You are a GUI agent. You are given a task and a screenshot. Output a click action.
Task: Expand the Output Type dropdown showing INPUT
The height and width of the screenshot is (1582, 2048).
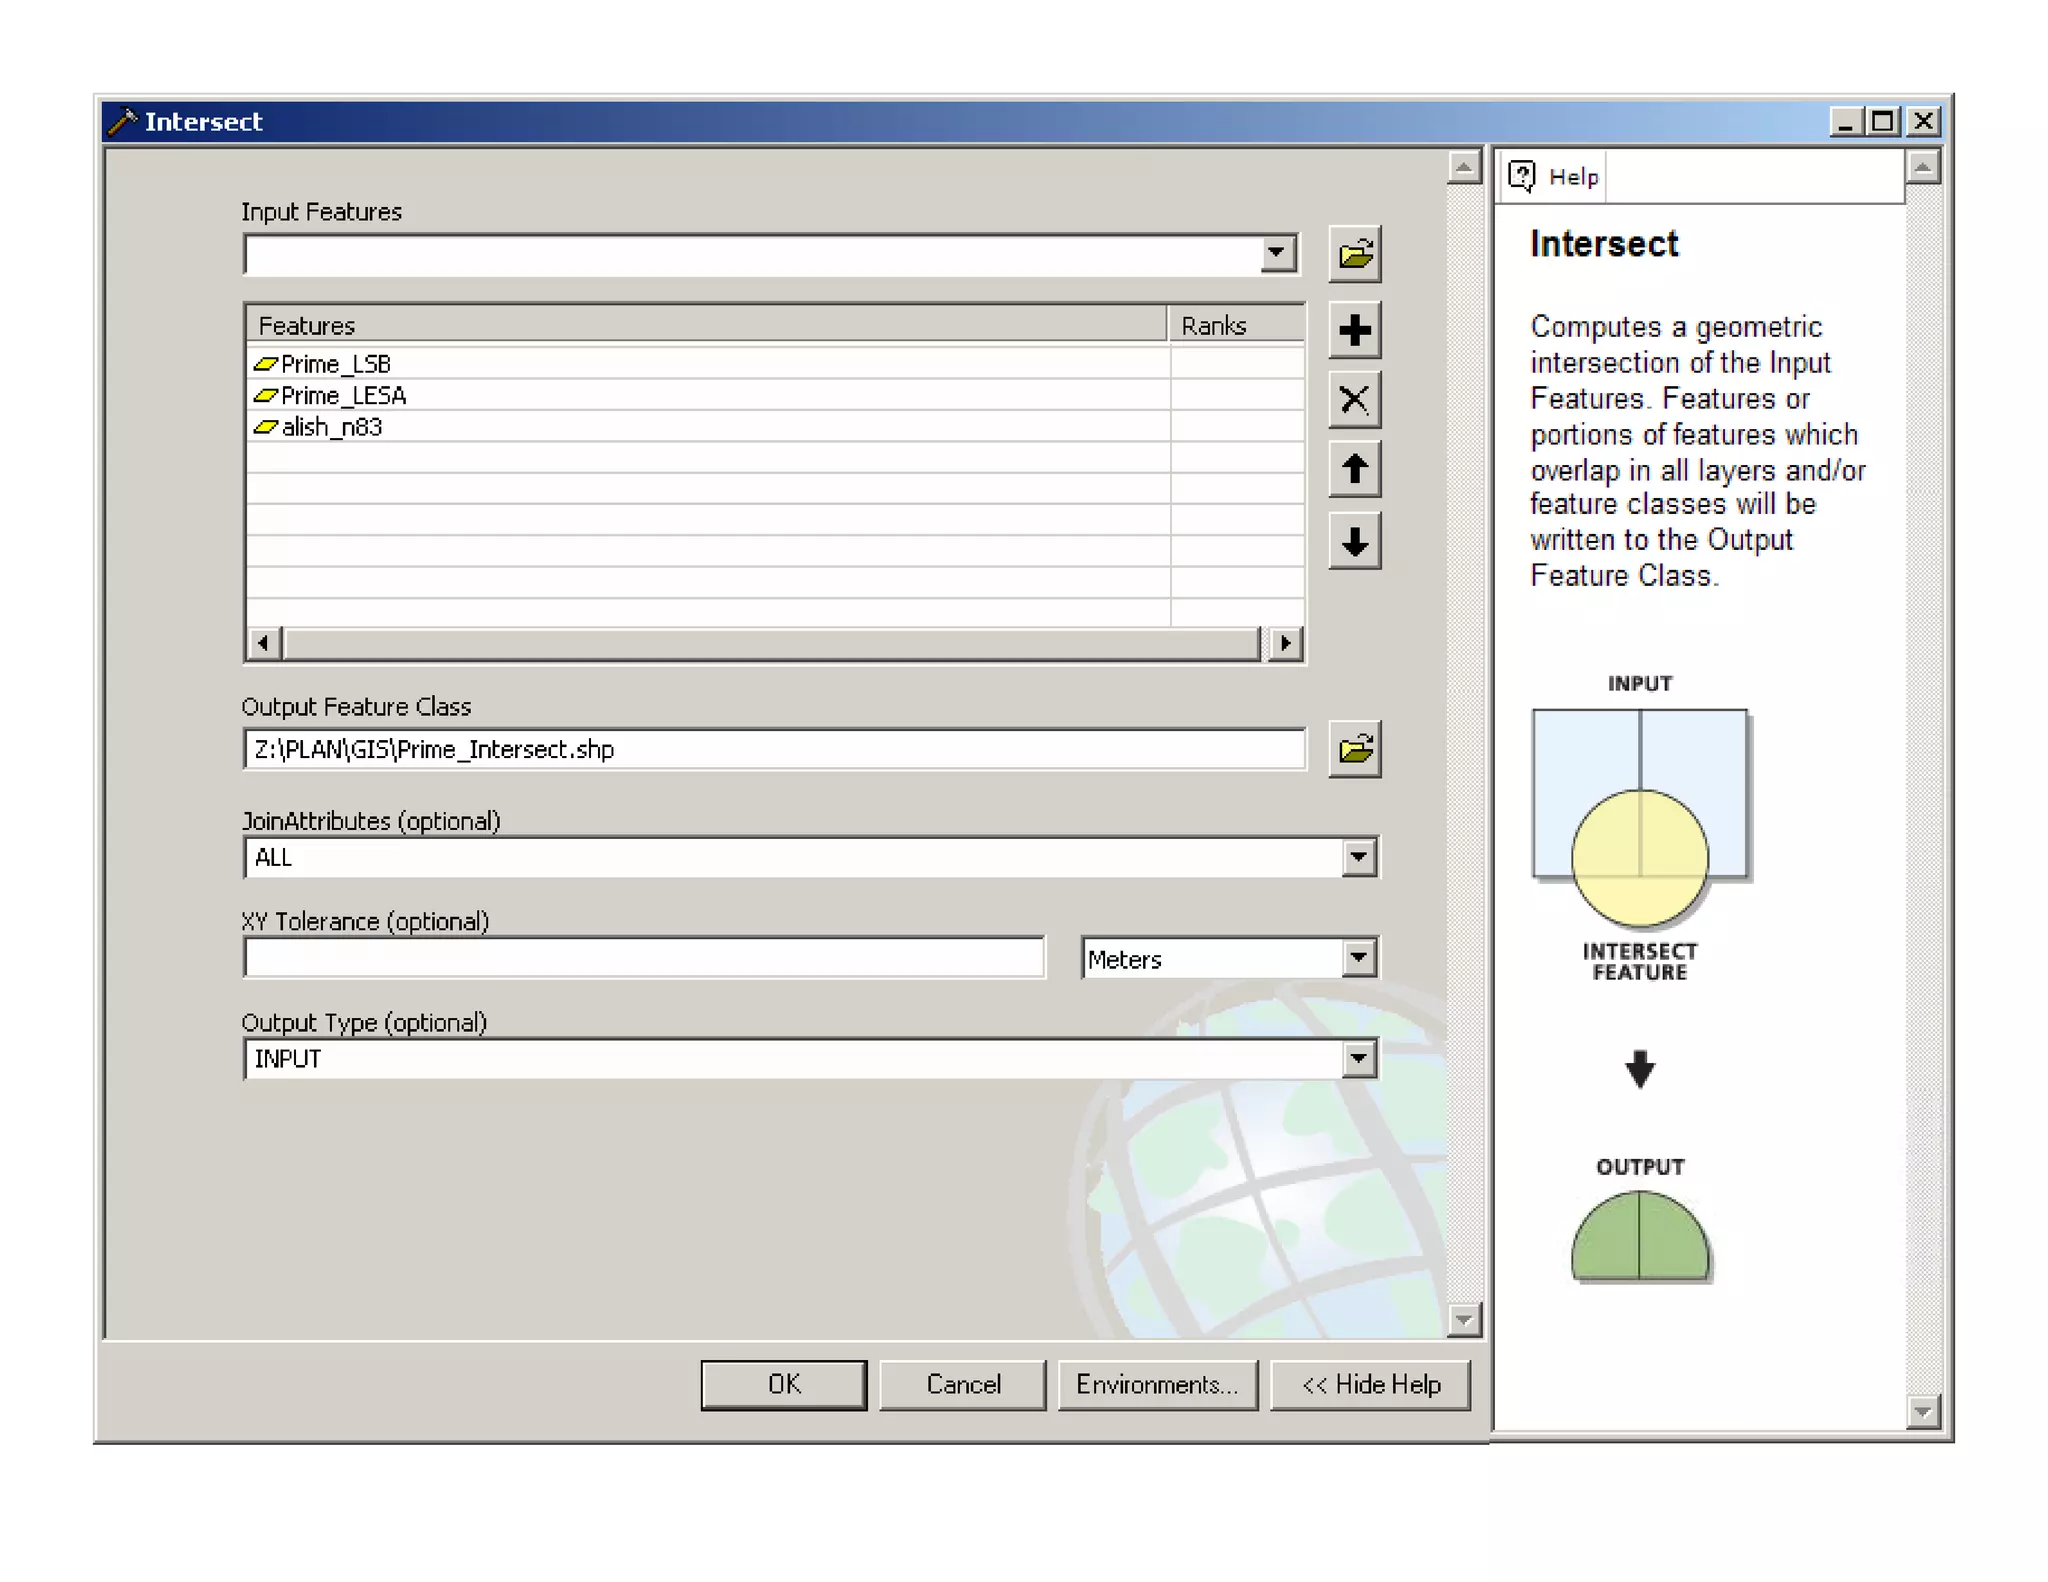[1357, 1059]
